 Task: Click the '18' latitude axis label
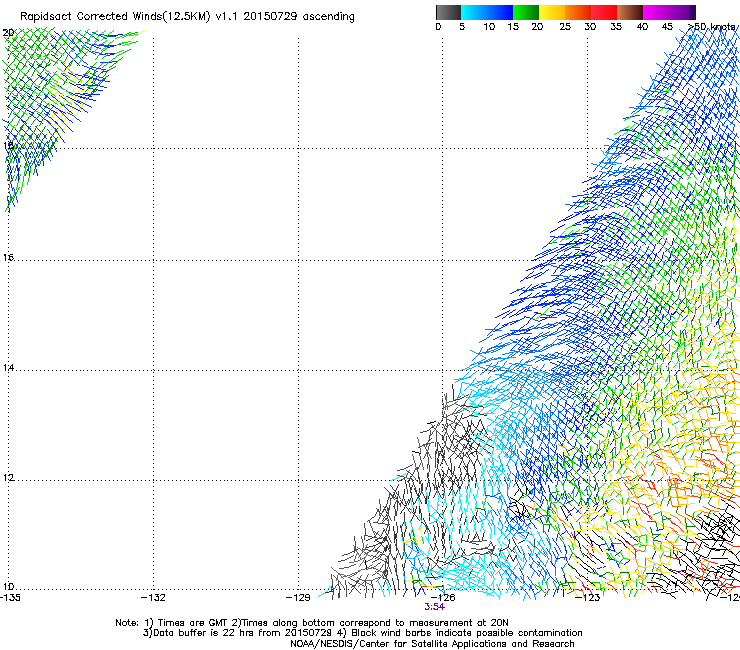8,145
